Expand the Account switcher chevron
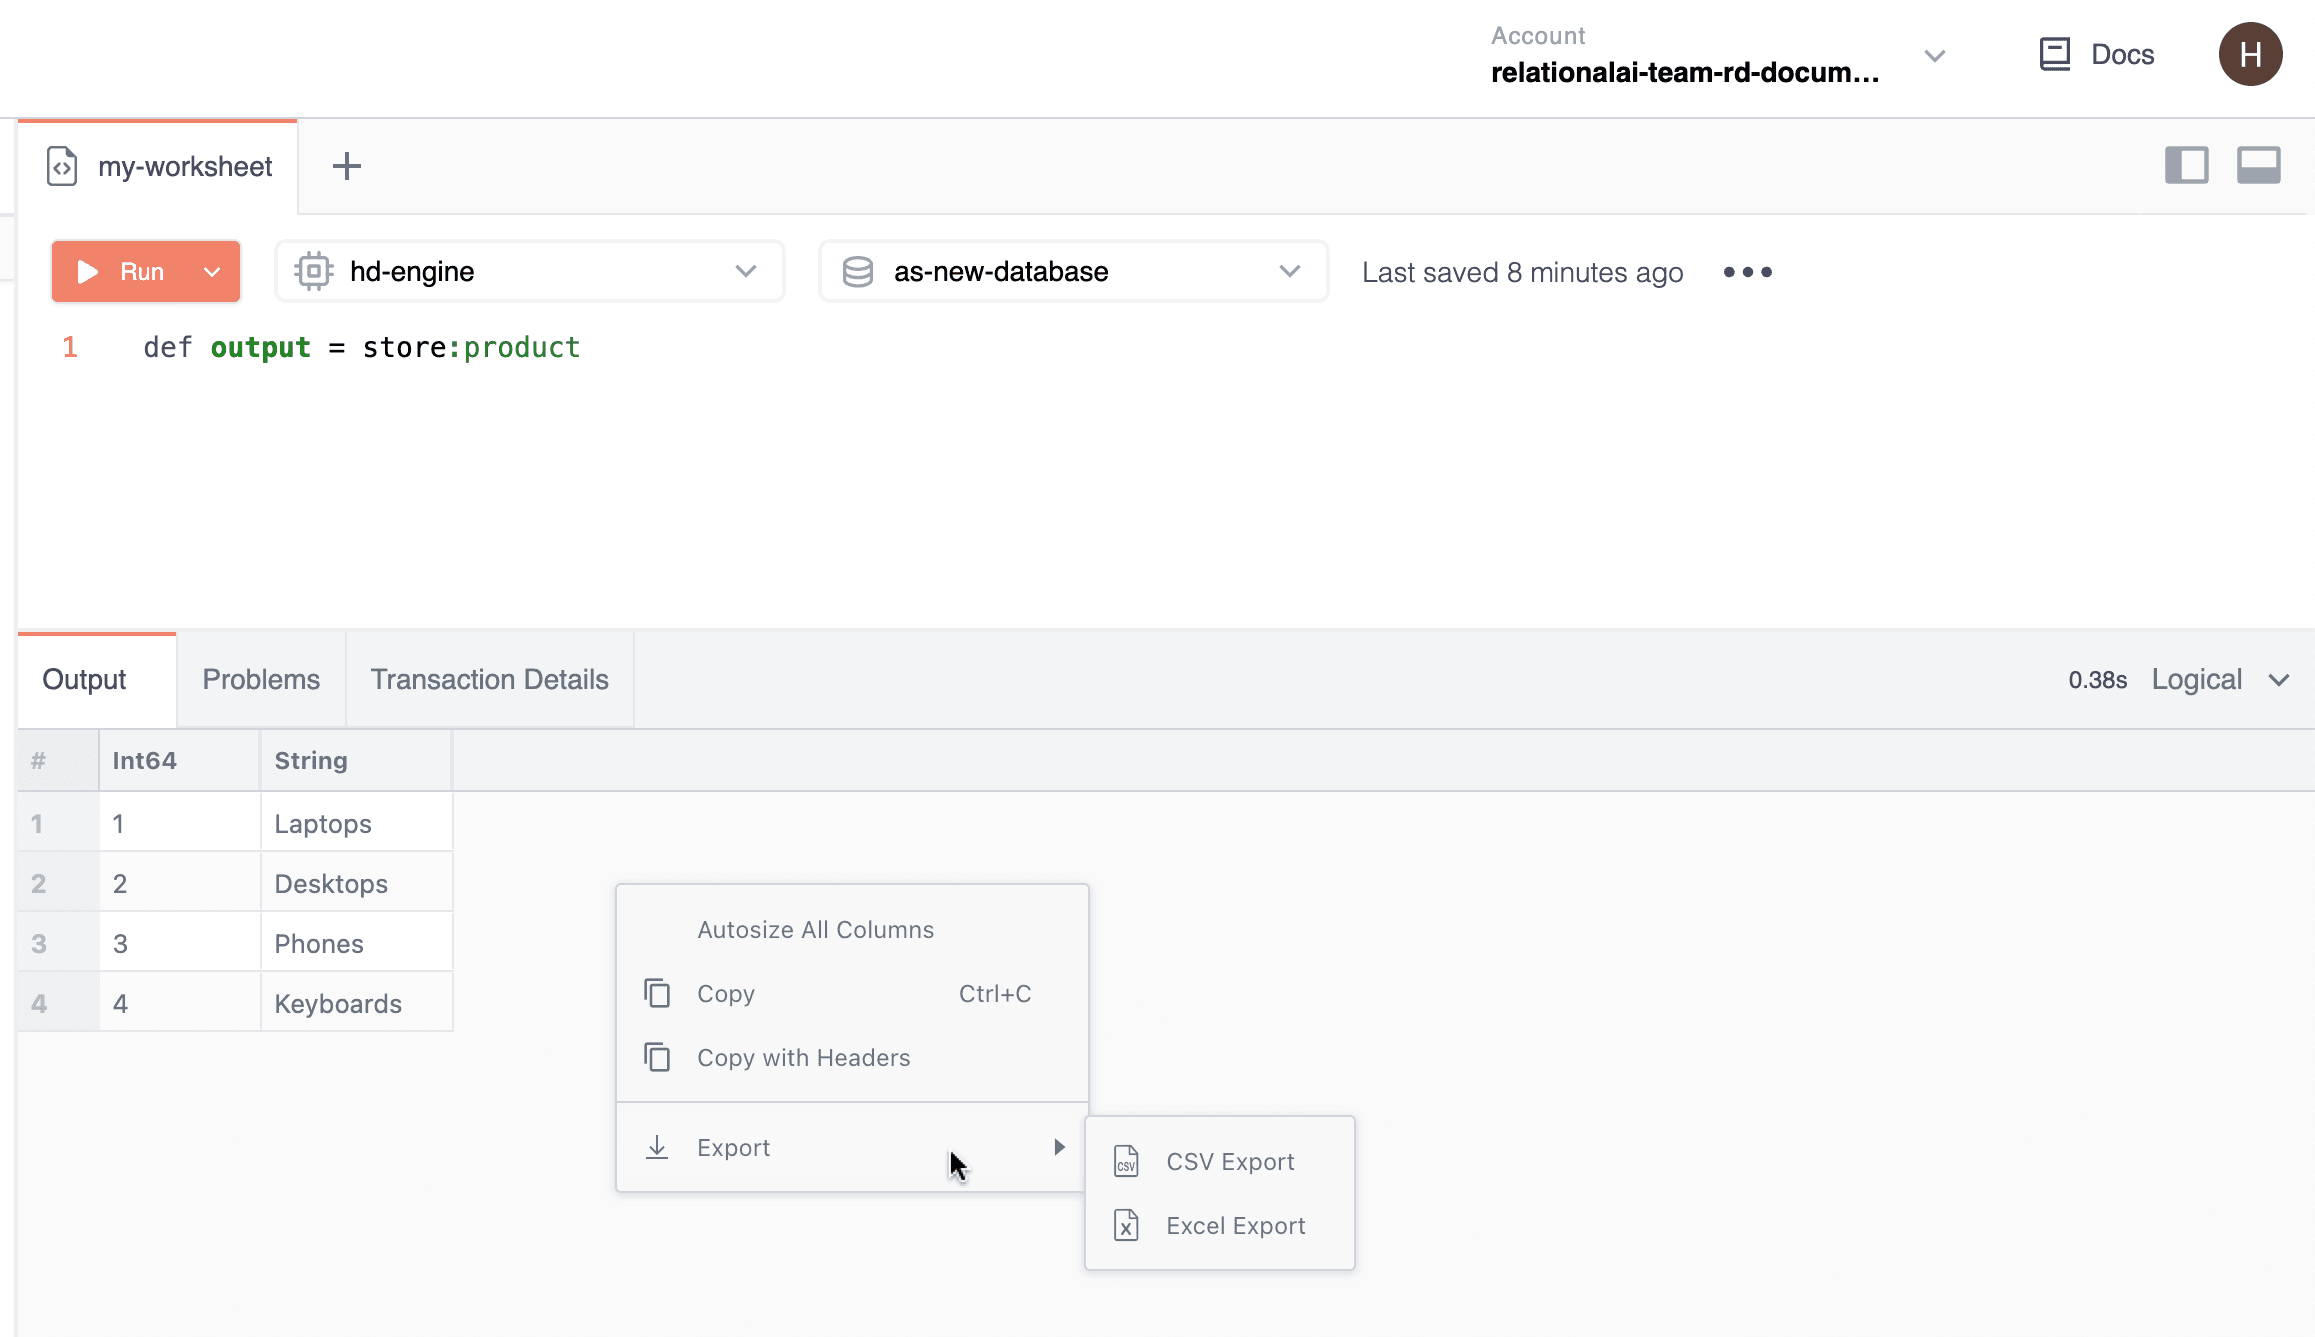This screenshot has width=2315, height=1337. click(1934, 56)
